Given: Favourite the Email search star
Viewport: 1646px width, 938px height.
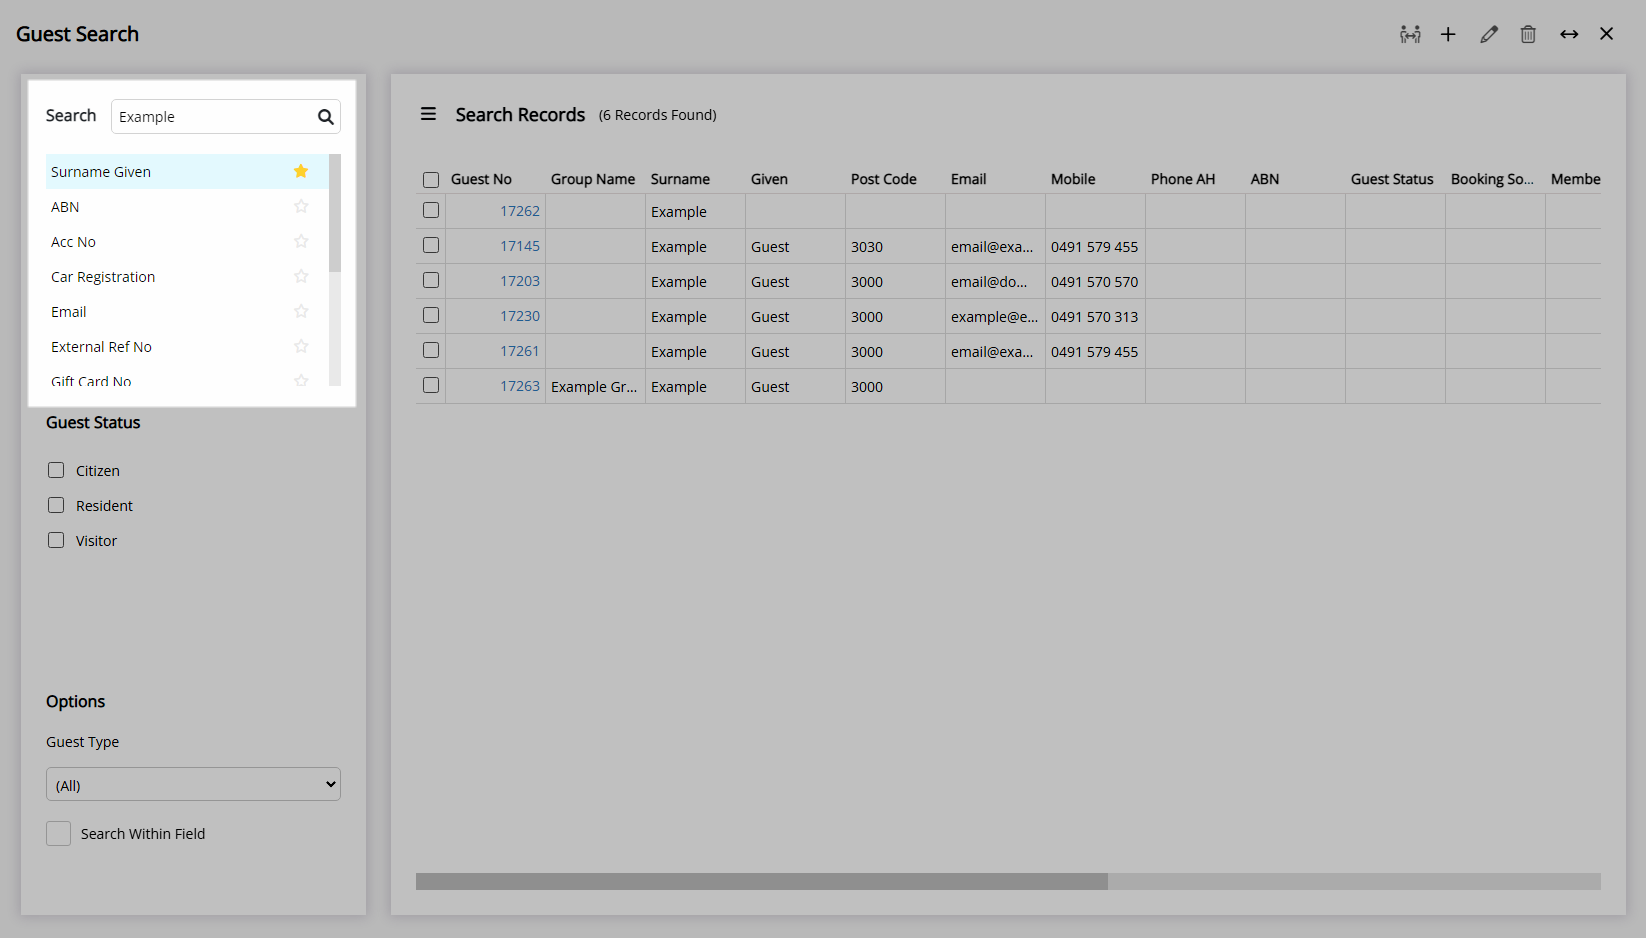Looking at the screenshot, I should (301, 311).
